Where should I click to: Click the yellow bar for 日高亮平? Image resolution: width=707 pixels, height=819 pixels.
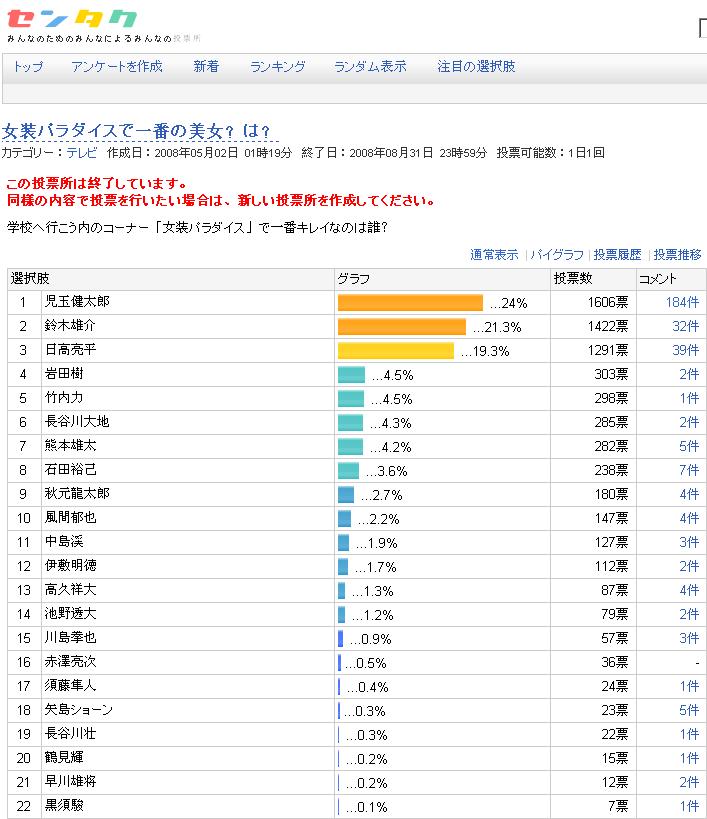pos(396,351)
